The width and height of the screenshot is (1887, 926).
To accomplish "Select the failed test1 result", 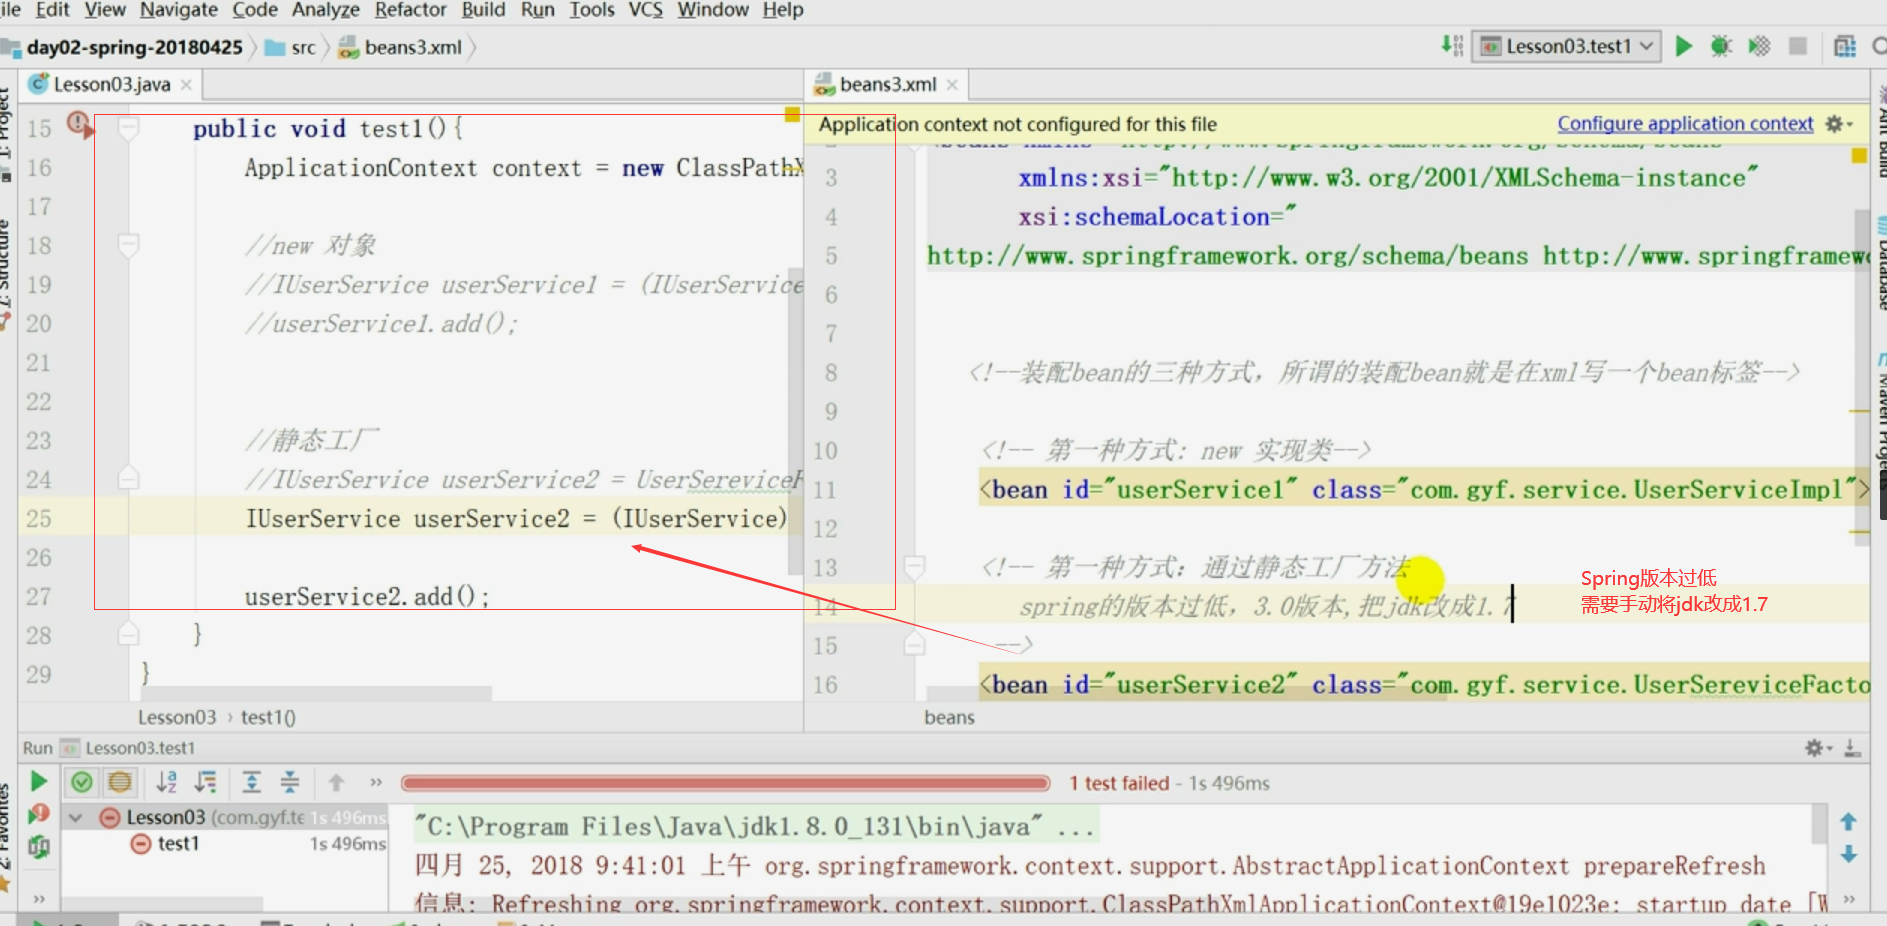I will pos(178,844).
